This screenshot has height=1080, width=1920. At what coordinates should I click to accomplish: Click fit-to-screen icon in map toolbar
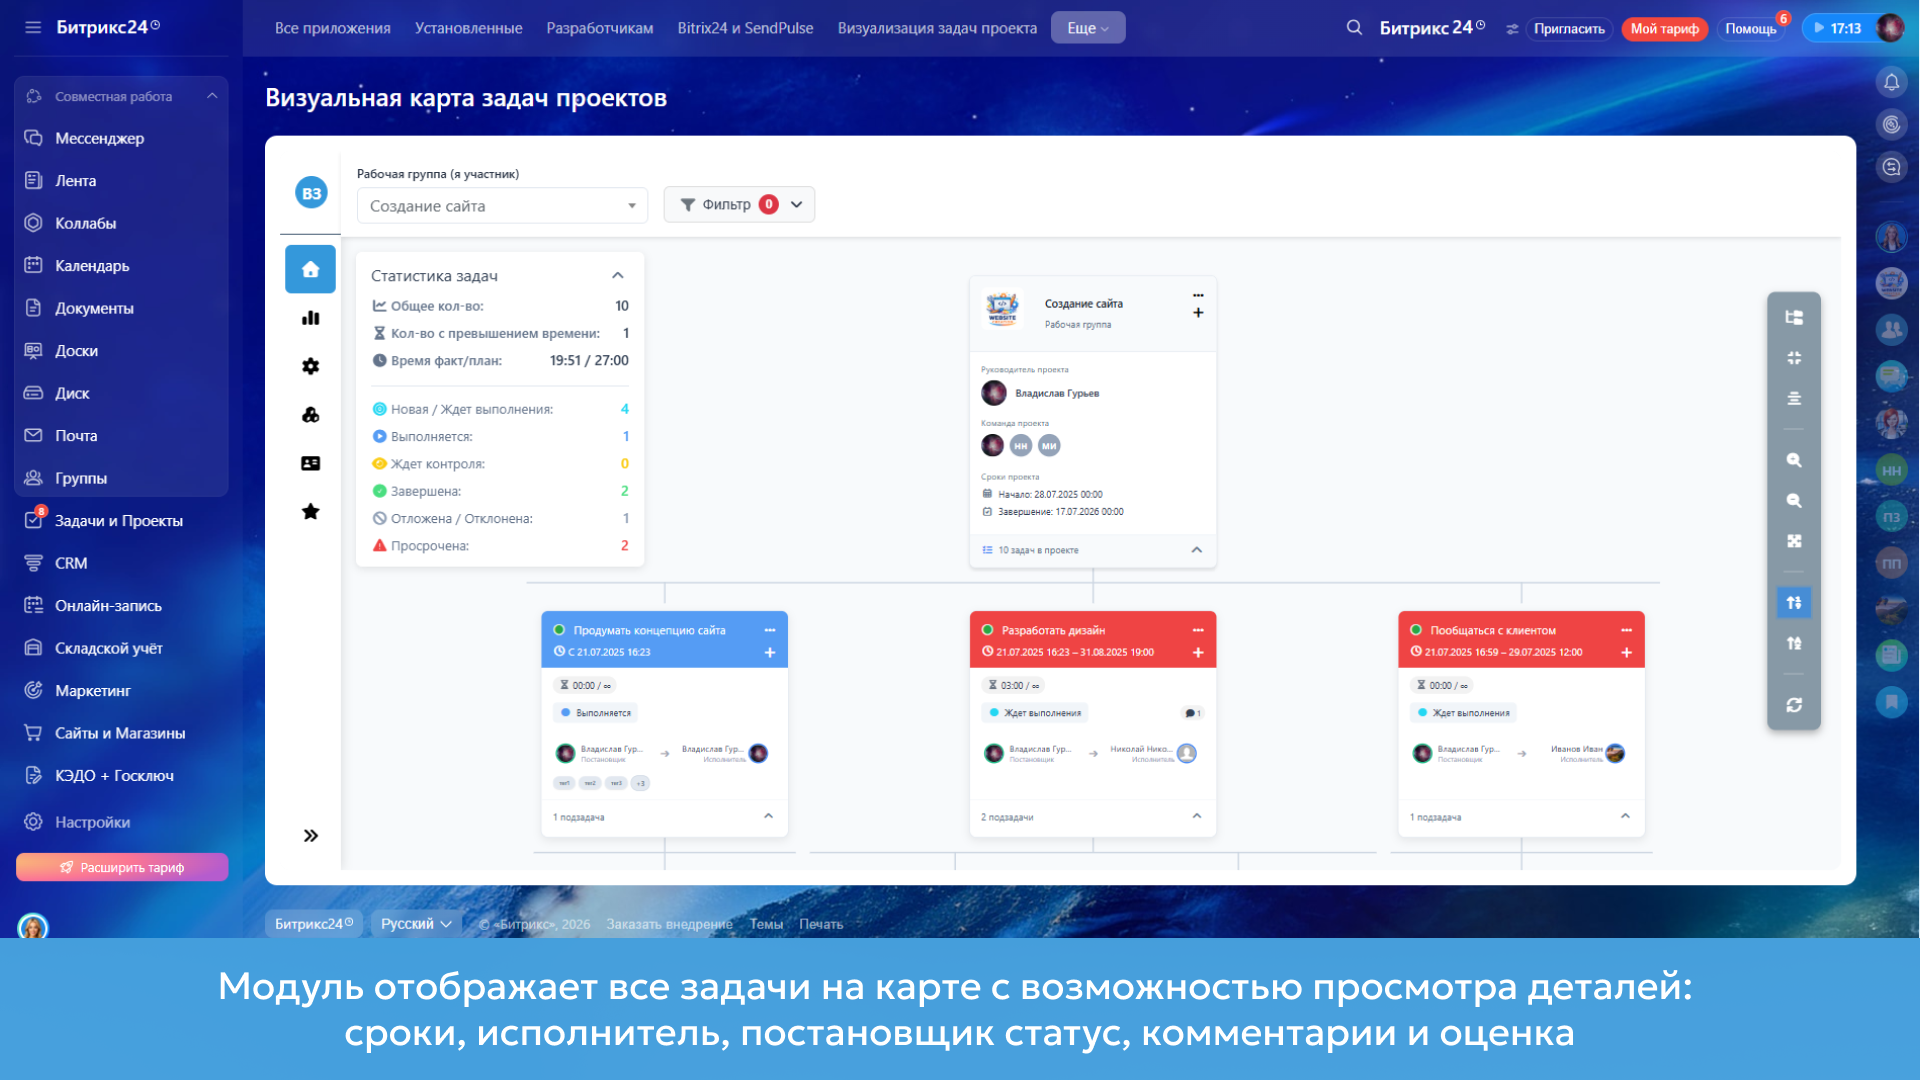pyautogui.click(x=1794, y=541)
